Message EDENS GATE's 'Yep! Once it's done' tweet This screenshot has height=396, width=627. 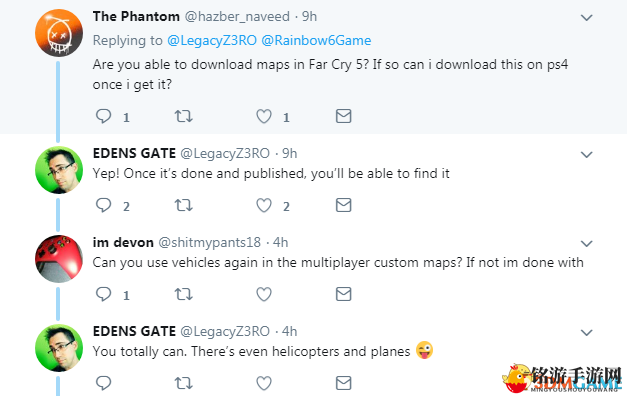(343, 205)
